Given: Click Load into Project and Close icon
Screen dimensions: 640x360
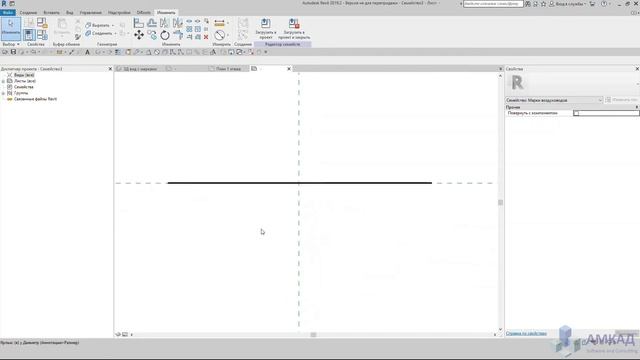Looking at the screenshot, I should 294,29.
